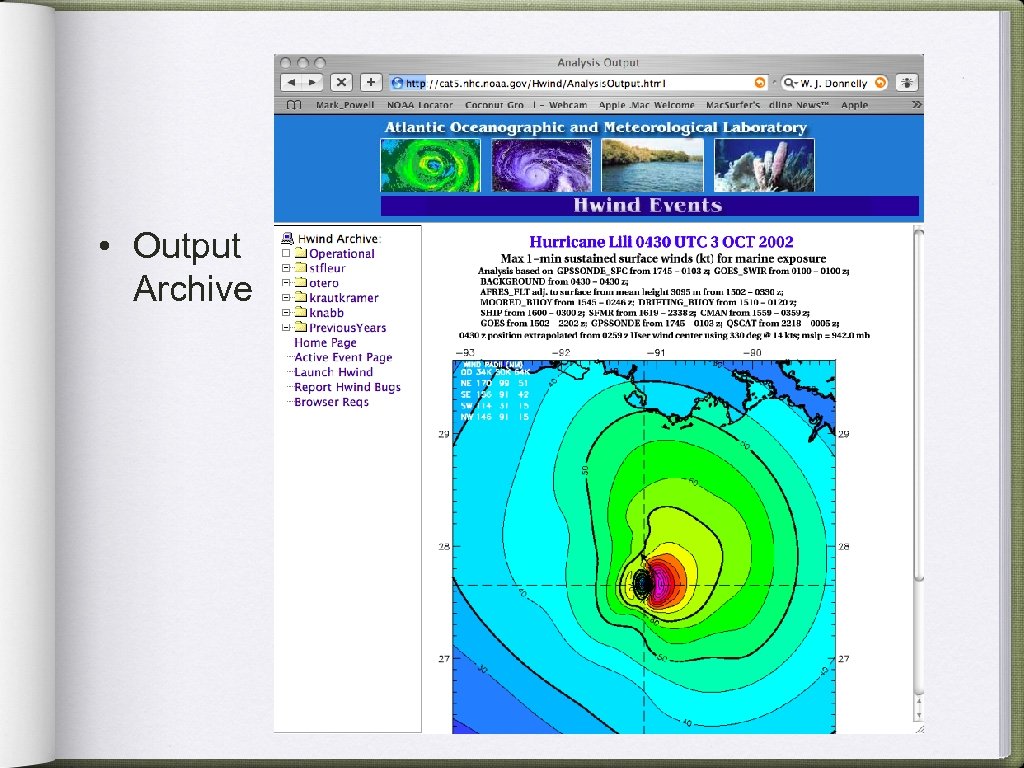The image size is (1024, 768).
Task: Click the coral reef thumbnail
Action: point(764,165)
